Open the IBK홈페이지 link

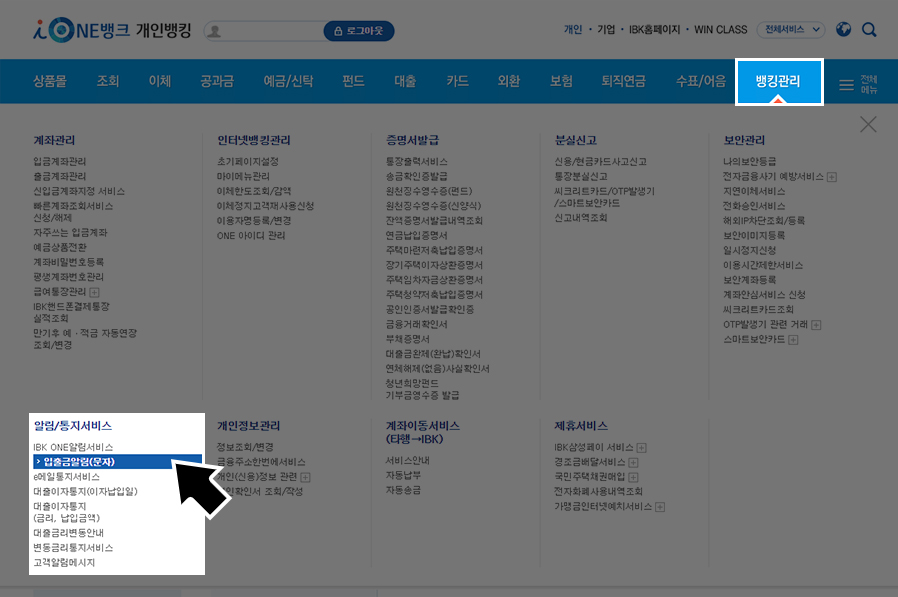point(655,29)
